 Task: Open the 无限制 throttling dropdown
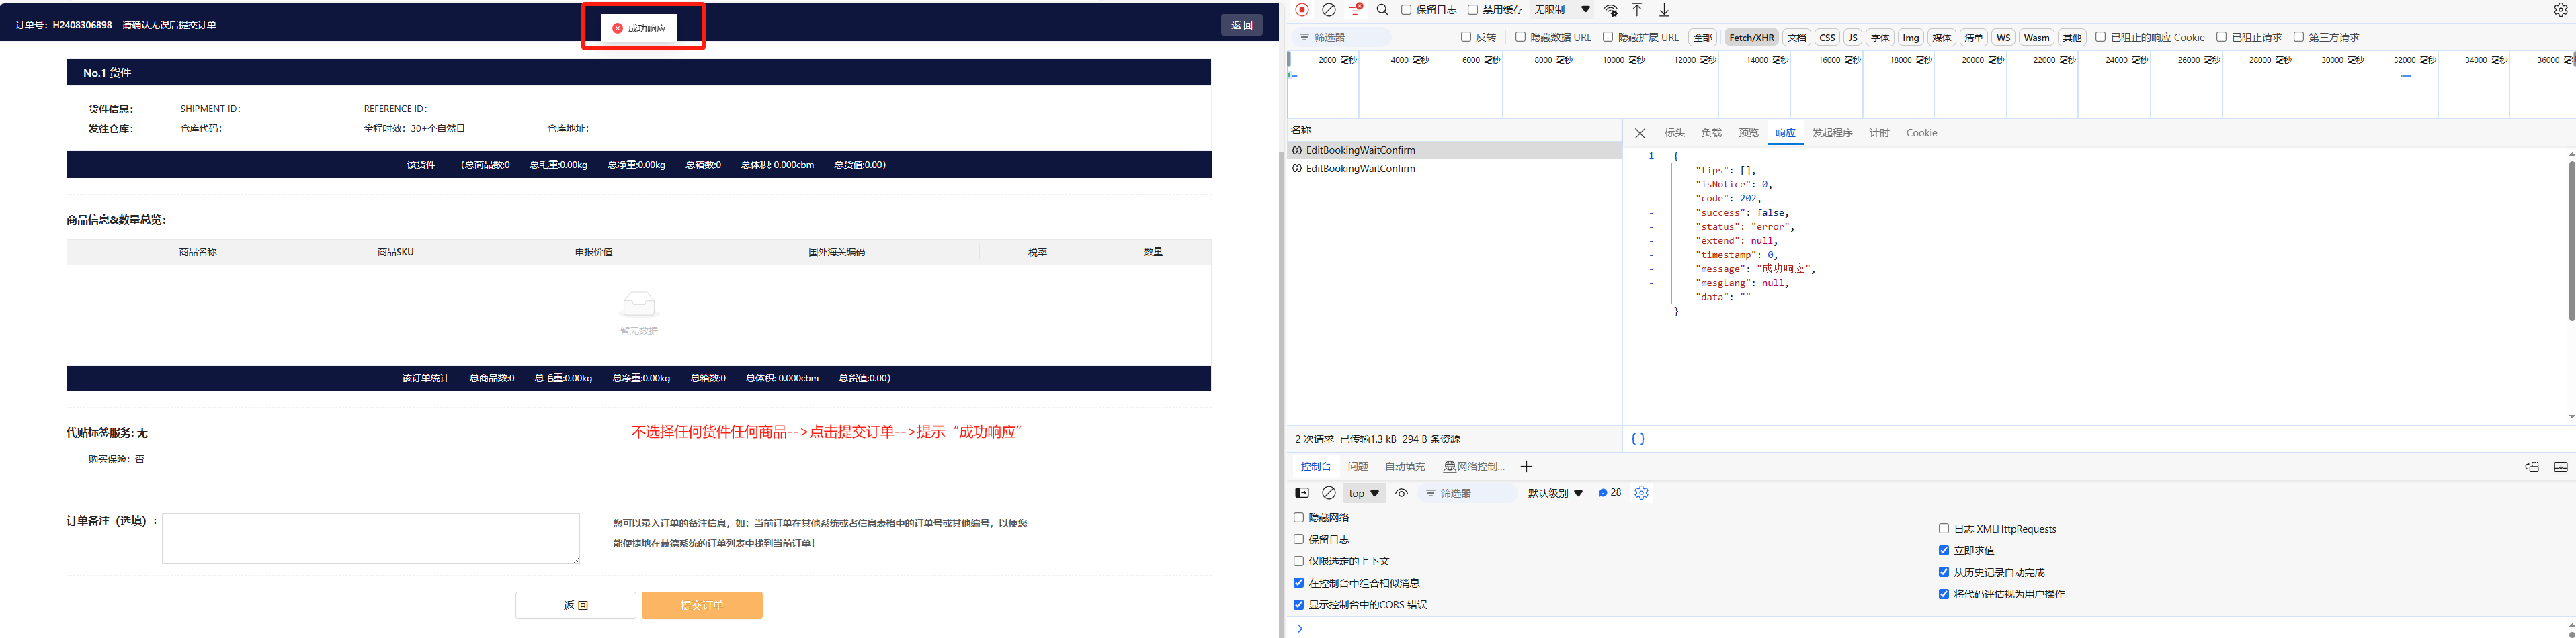(x=1562, y=10)
